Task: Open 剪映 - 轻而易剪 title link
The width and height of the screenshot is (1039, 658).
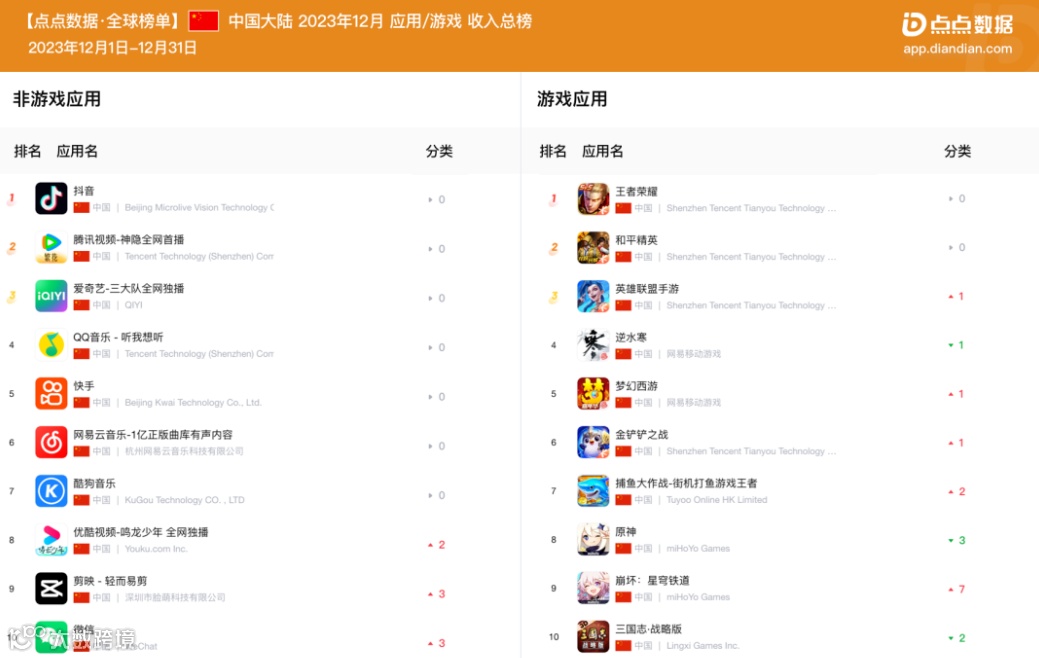Action: tap(110, 580)
